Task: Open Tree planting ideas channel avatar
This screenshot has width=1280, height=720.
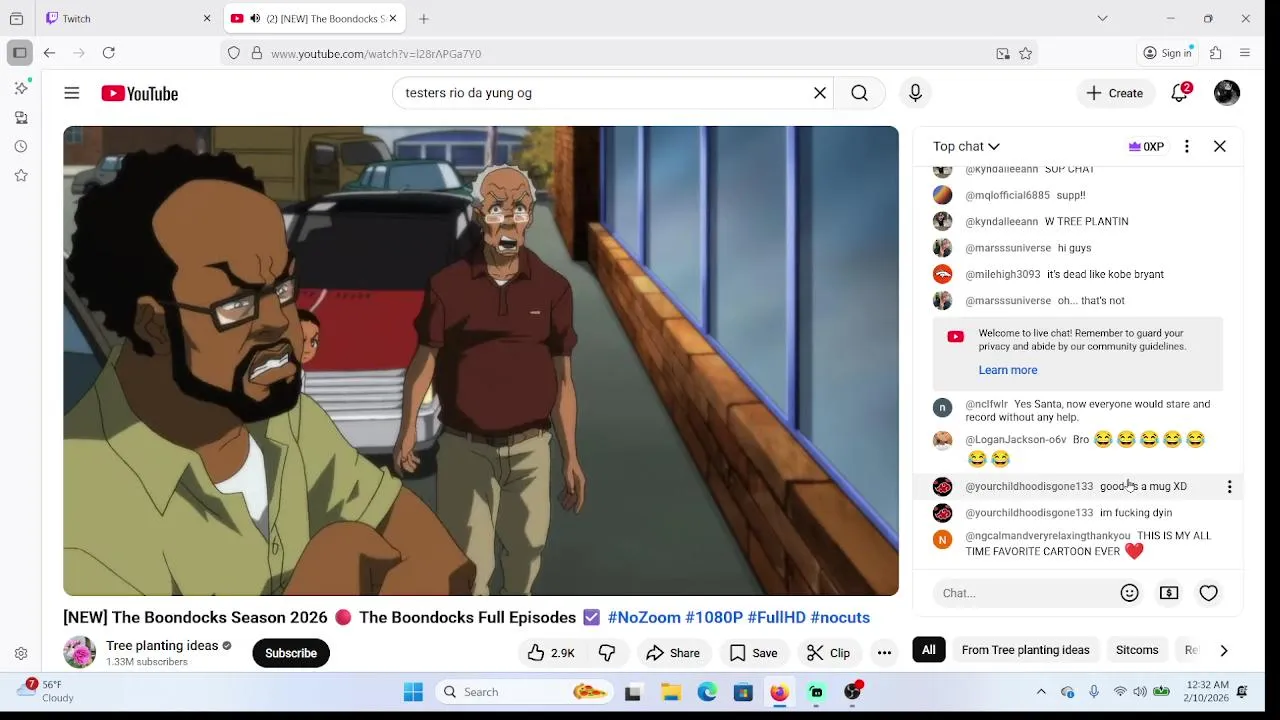Action: point(79,653)
